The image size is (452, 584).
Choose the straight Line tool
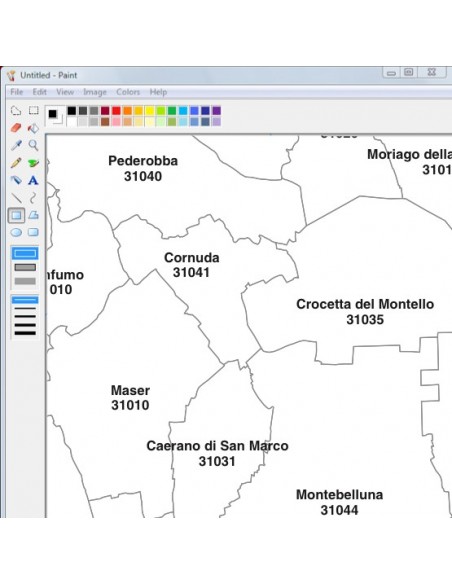tap(16, 198)
